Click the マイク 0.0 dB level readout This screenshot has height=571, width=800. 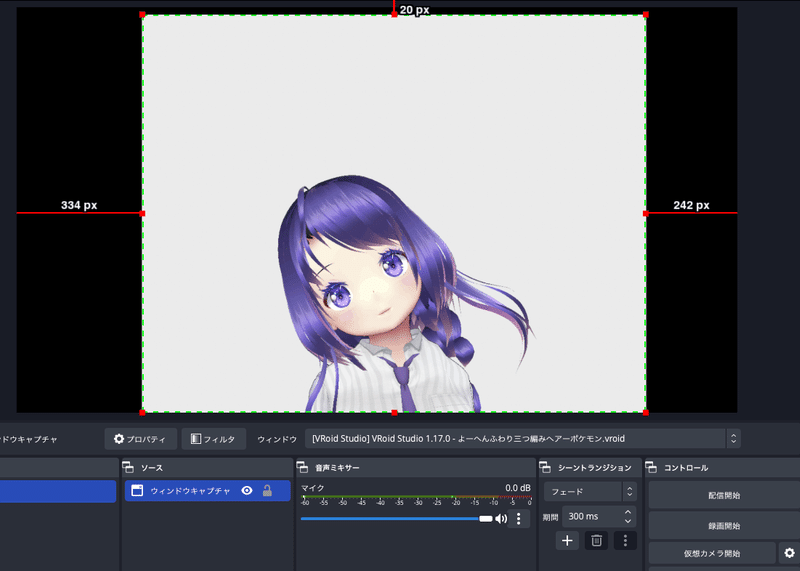point(518,488)
